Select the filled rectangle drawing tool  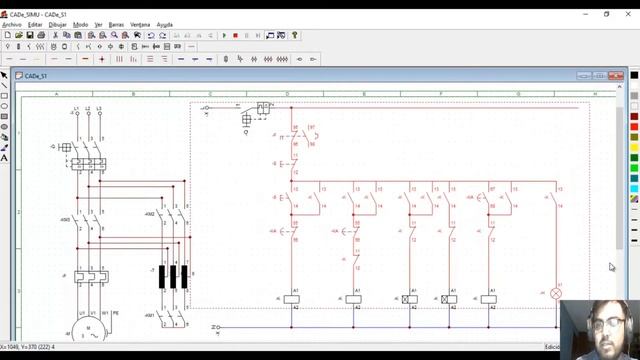point(4,117)
